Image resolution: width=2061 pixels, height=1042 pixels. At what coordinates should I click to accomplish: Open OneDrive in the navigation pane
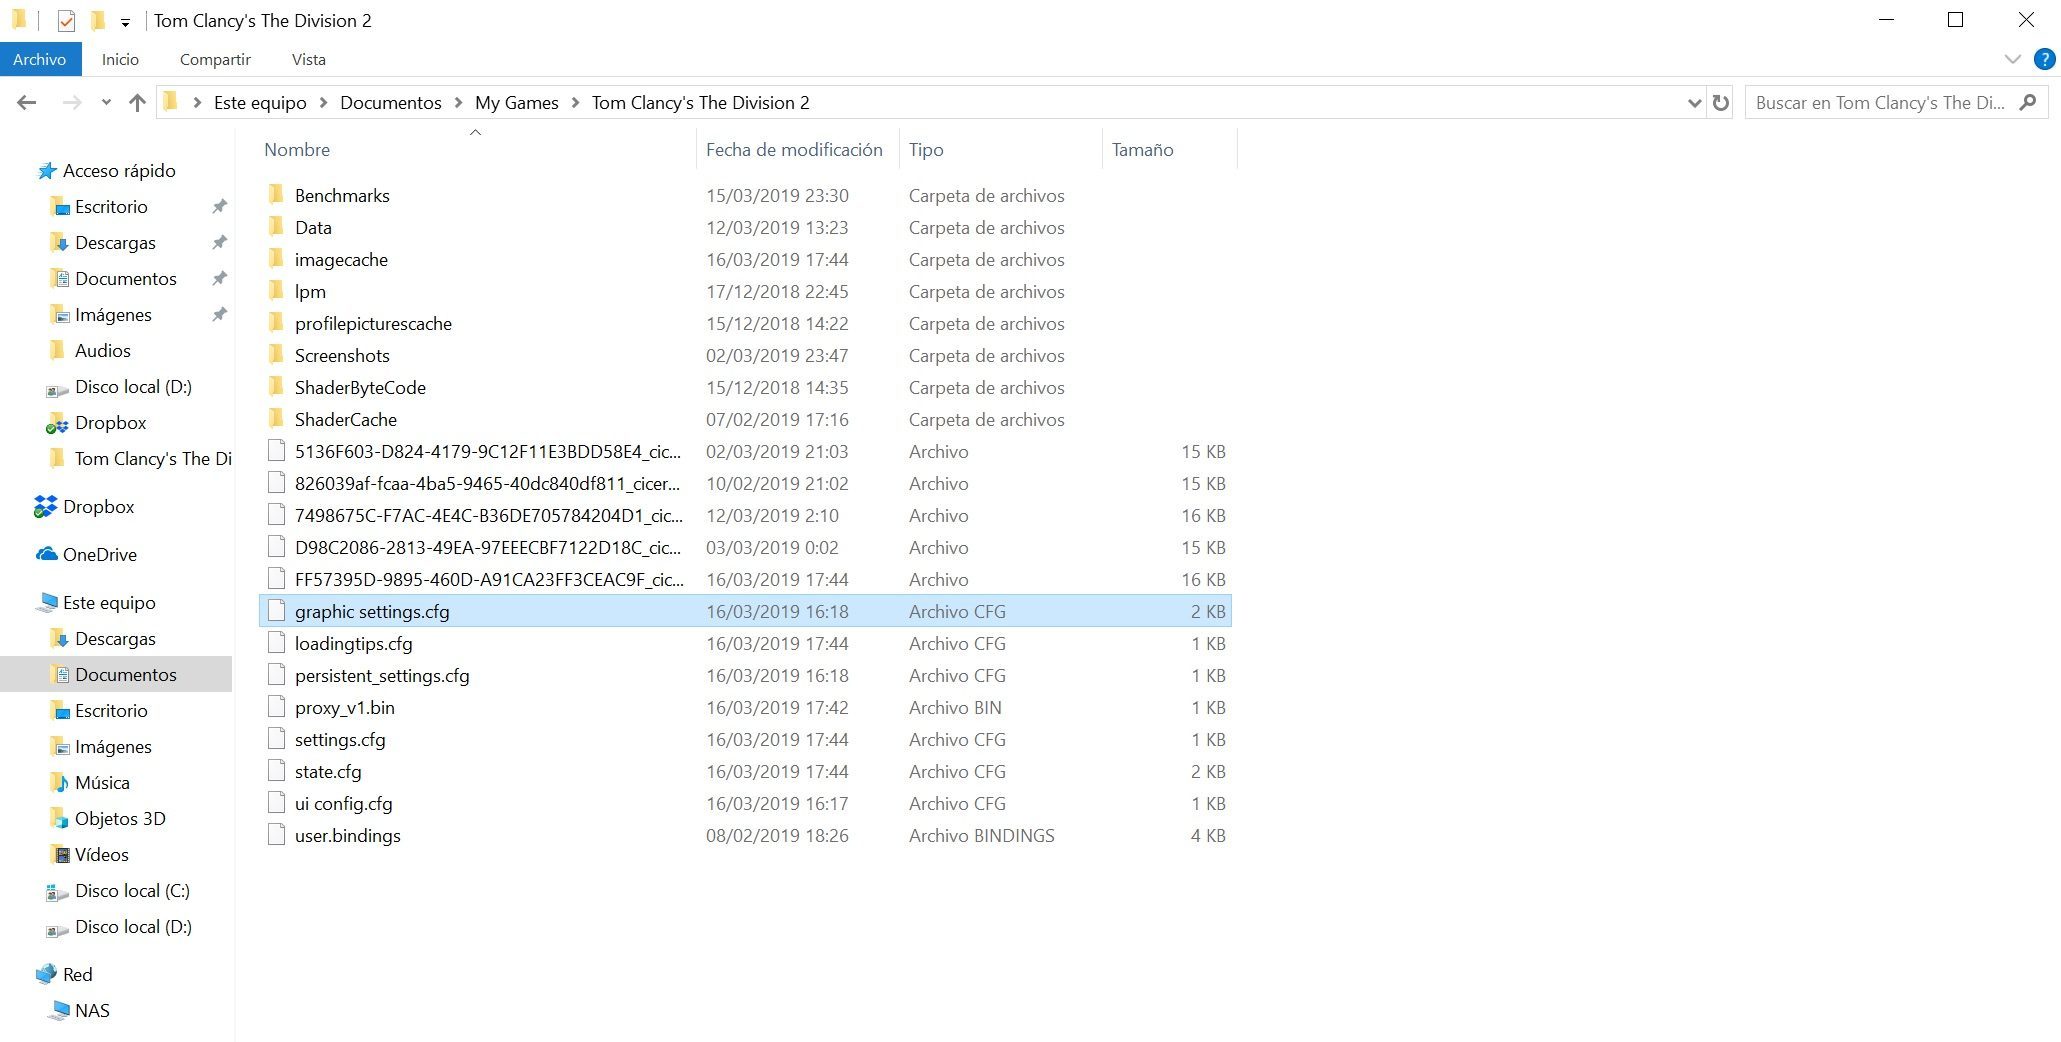pyautogui.click(x=99, y=555)
